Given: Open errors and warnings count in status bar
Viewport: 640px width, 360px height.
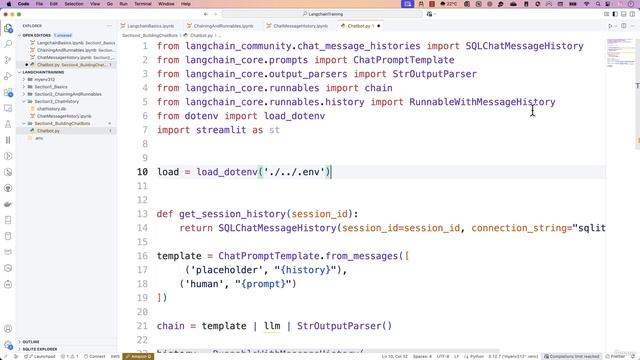Looking at the screenshot, I should click(69, 356).
